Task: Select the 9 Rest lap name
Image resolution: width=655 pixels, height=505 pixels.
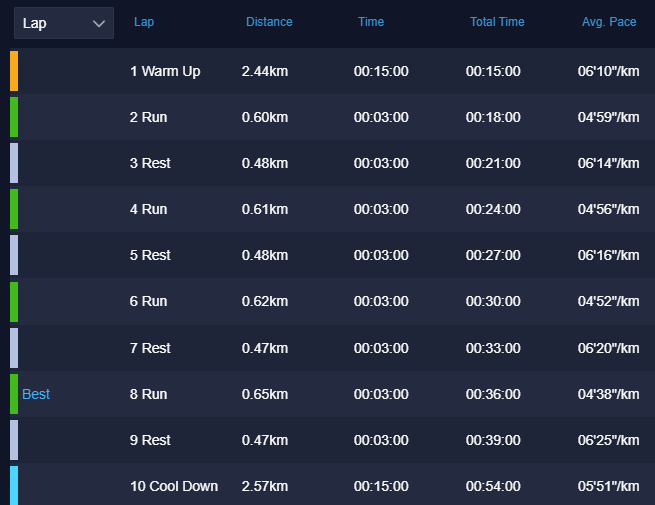Action: (150, 440)
